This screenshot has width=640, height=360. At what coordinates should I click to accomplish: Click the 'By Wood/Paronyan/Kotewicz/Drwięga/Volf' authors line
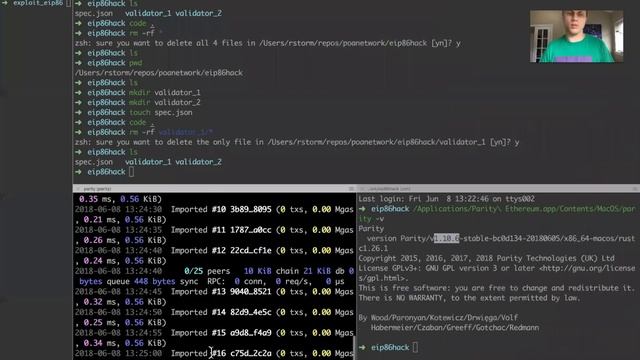pyautogui.click(x=438, y=318)
